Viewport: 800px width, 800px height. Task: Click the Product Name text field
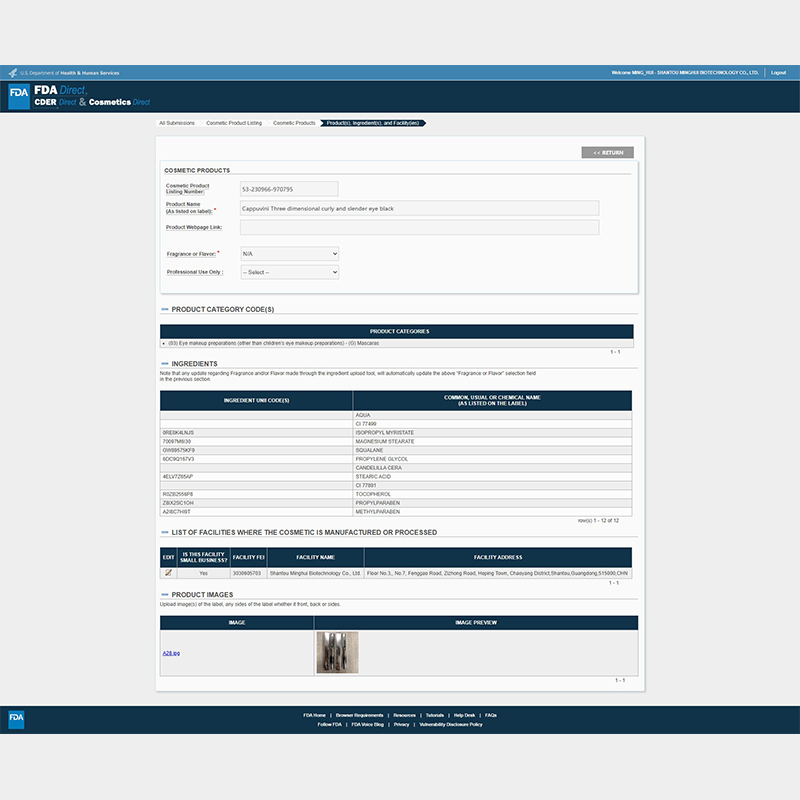point(419,208)
